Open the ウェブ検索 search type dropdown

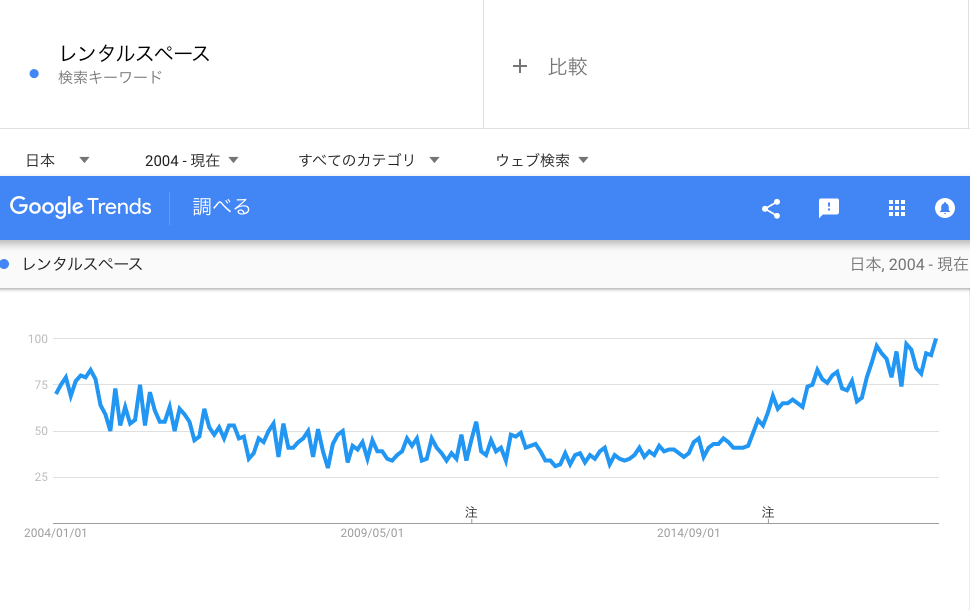click(x=542, y=160)
